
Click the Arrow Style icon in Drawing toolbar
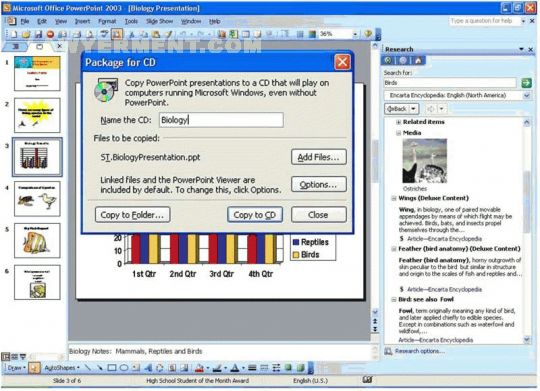tap(276, 368)
